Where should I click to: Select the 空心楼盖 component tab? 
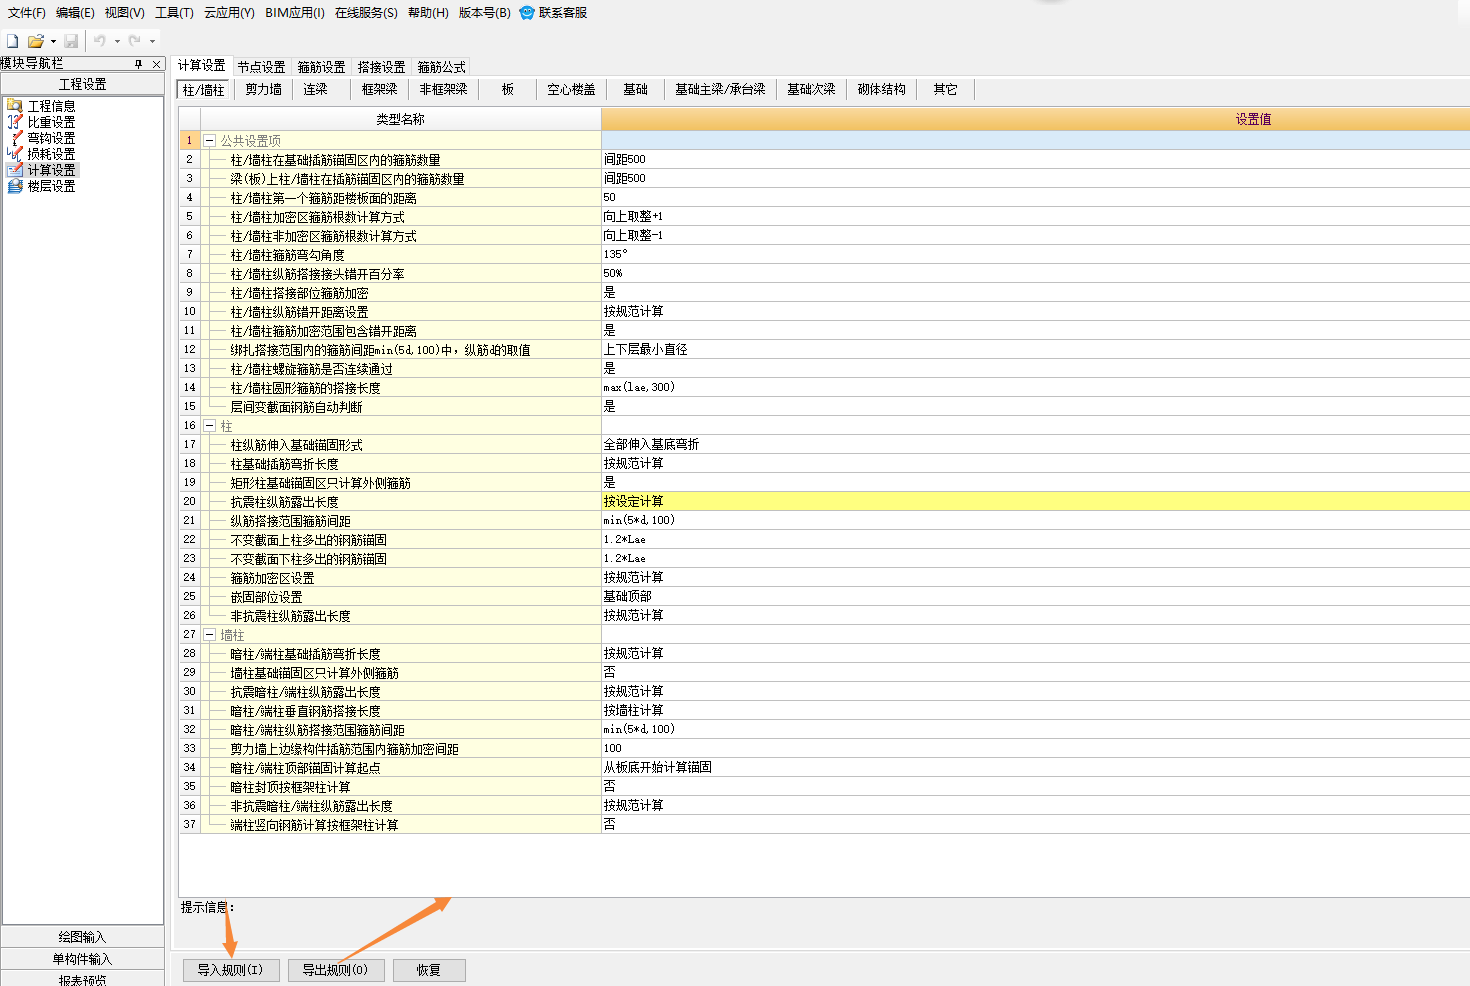pos(571,89)
